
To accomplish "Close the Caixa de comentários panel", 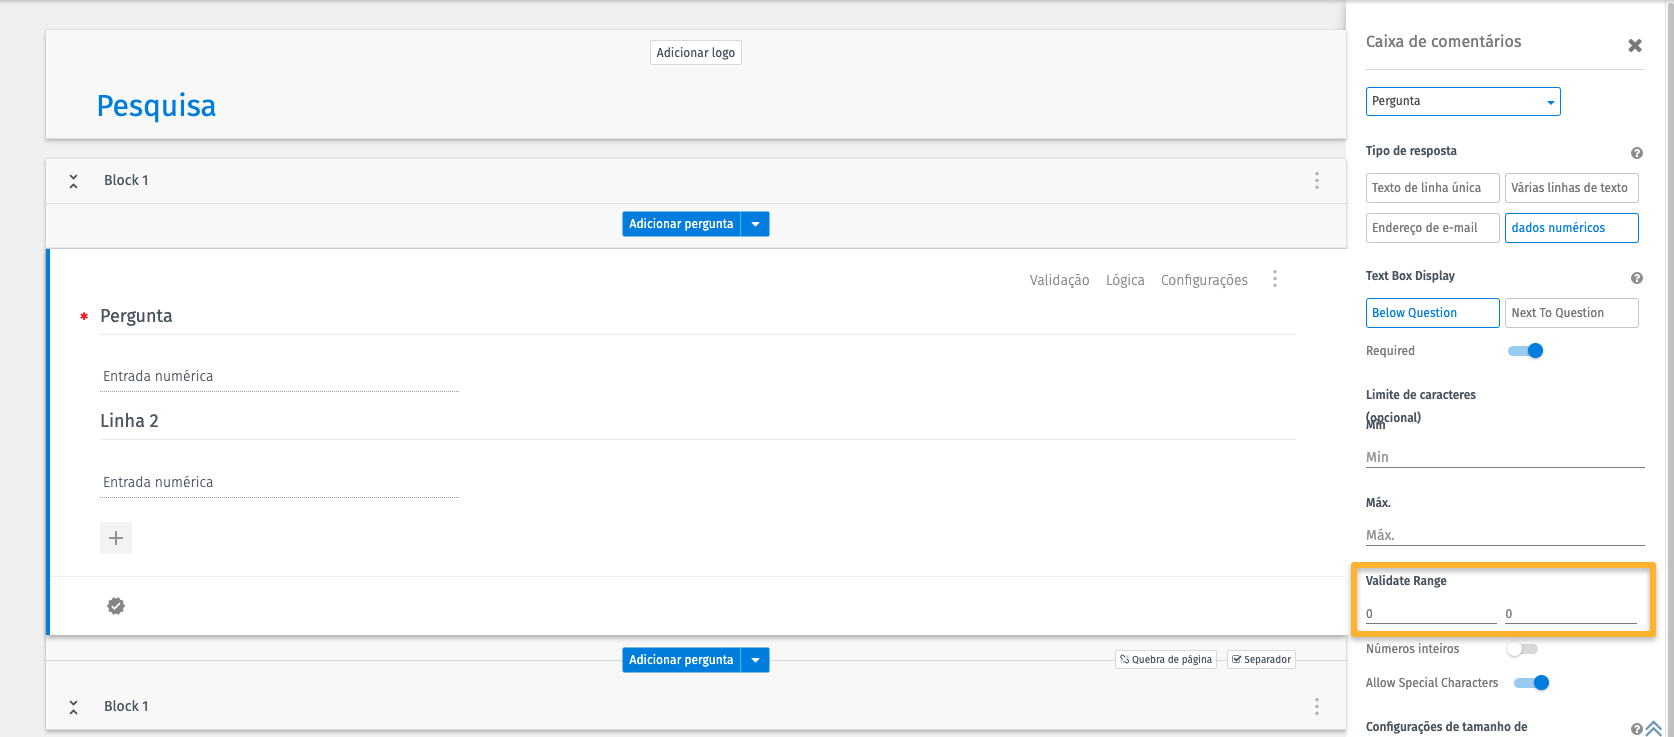I will pyautogui.click(x=1635, y=45).
